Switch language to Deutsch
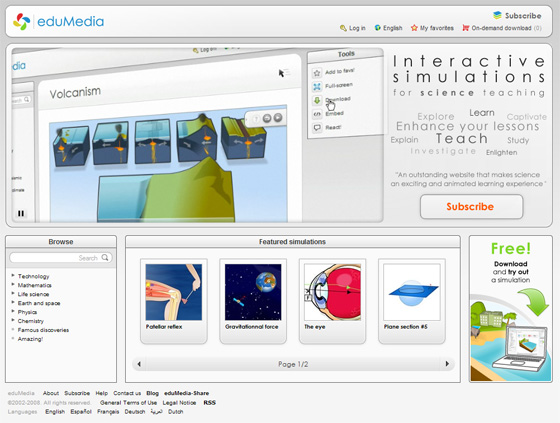The width and height of the screenshot is (560, 423). tap(135, 412)
